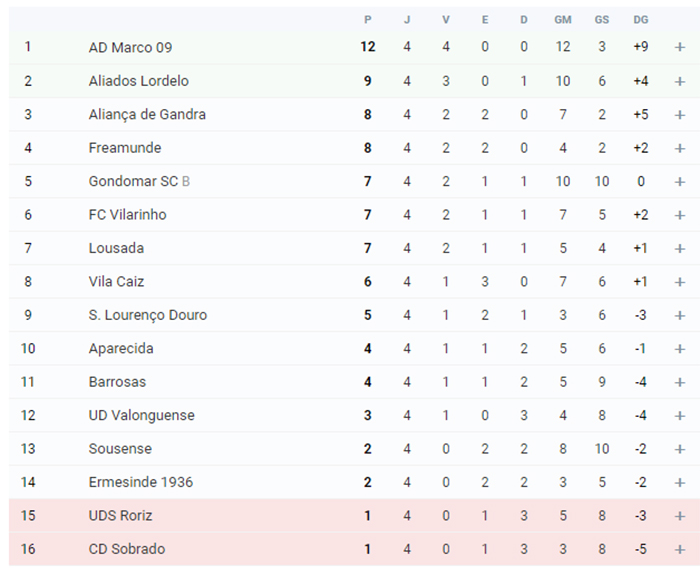Open plus icon on Freamunde row
Image resolution: width=700 pixels, height=575 pixels.
679,148
